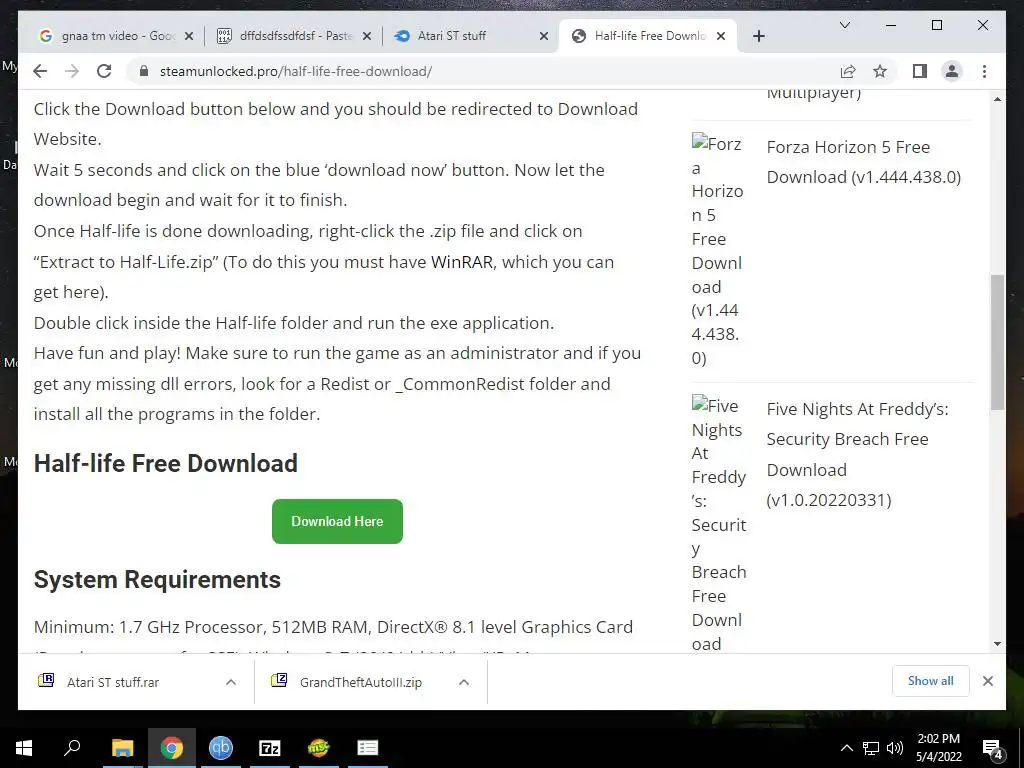This screenshot has width=1024, height=768.
Task: Open network status tray icon
Action: [871, 748]
